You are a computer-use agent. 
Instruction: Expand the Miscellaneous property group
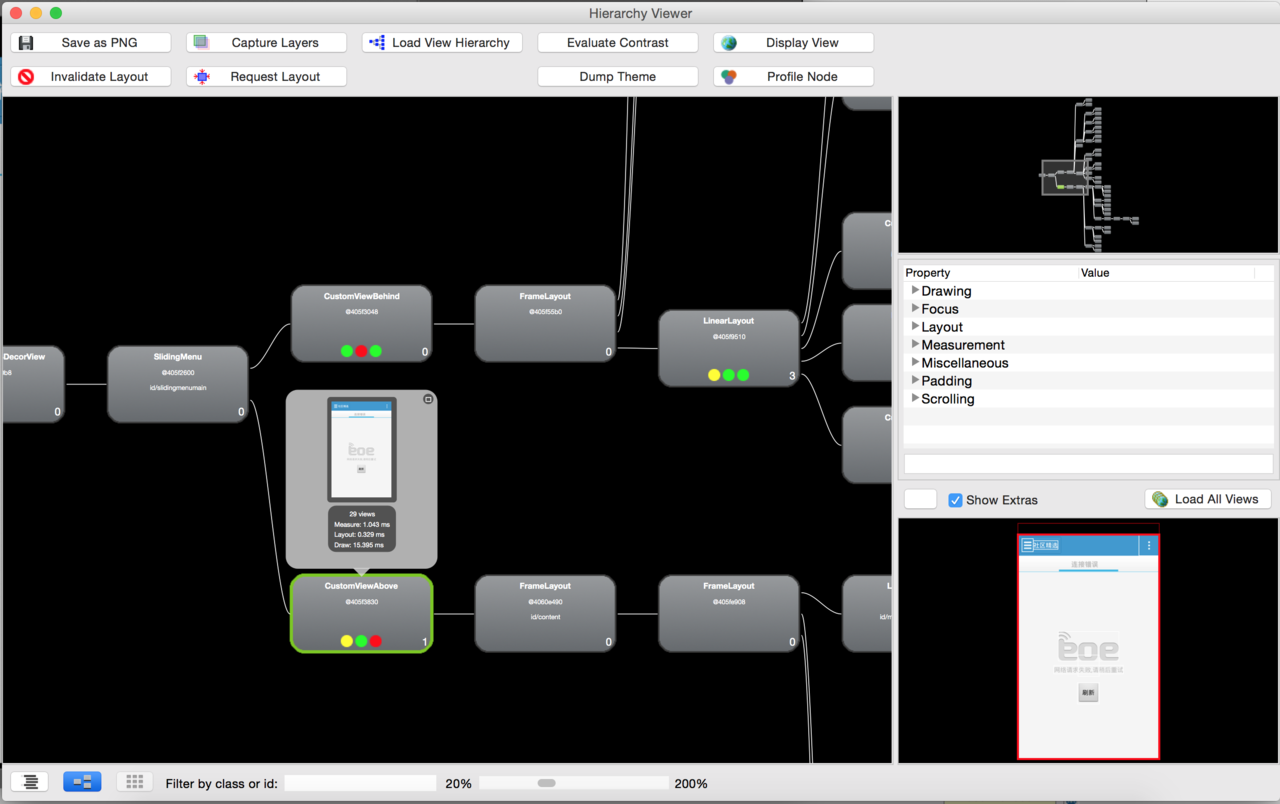pyautogui.click(x=915, y=363)
